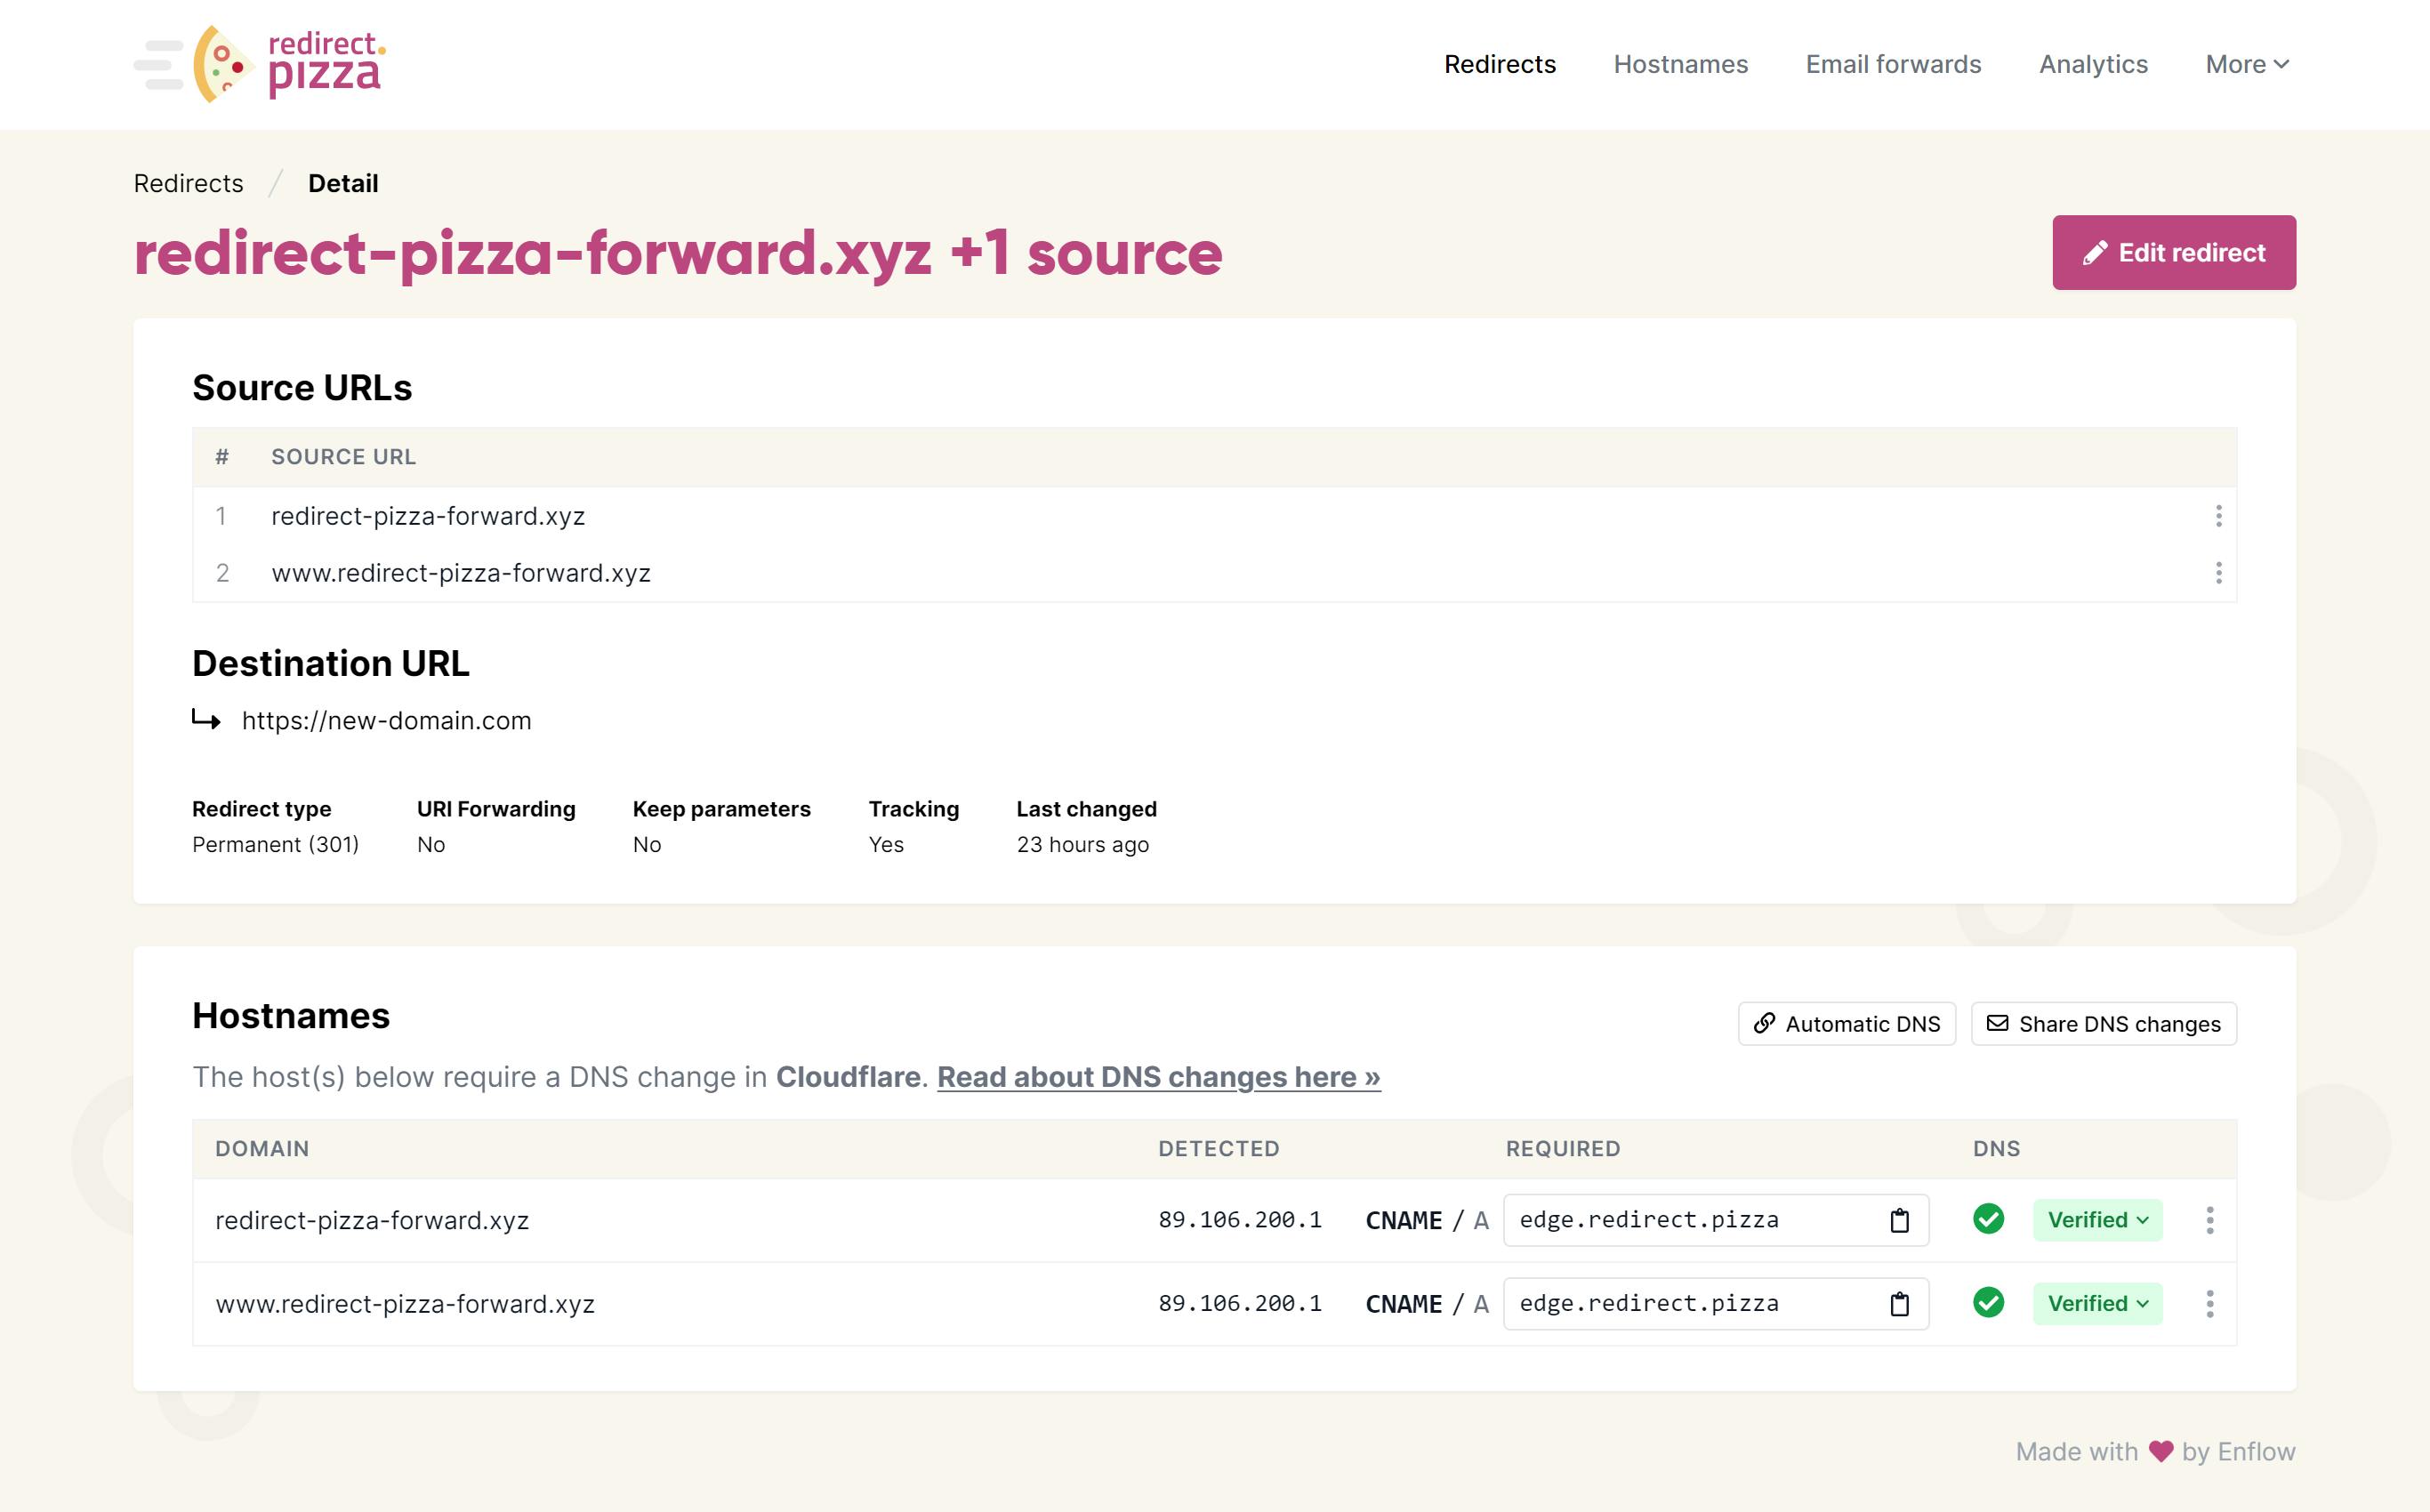This screenshot has width=2430, height=1512.
Task: Open more options for www hostname row
Action: point(2209,1304)
